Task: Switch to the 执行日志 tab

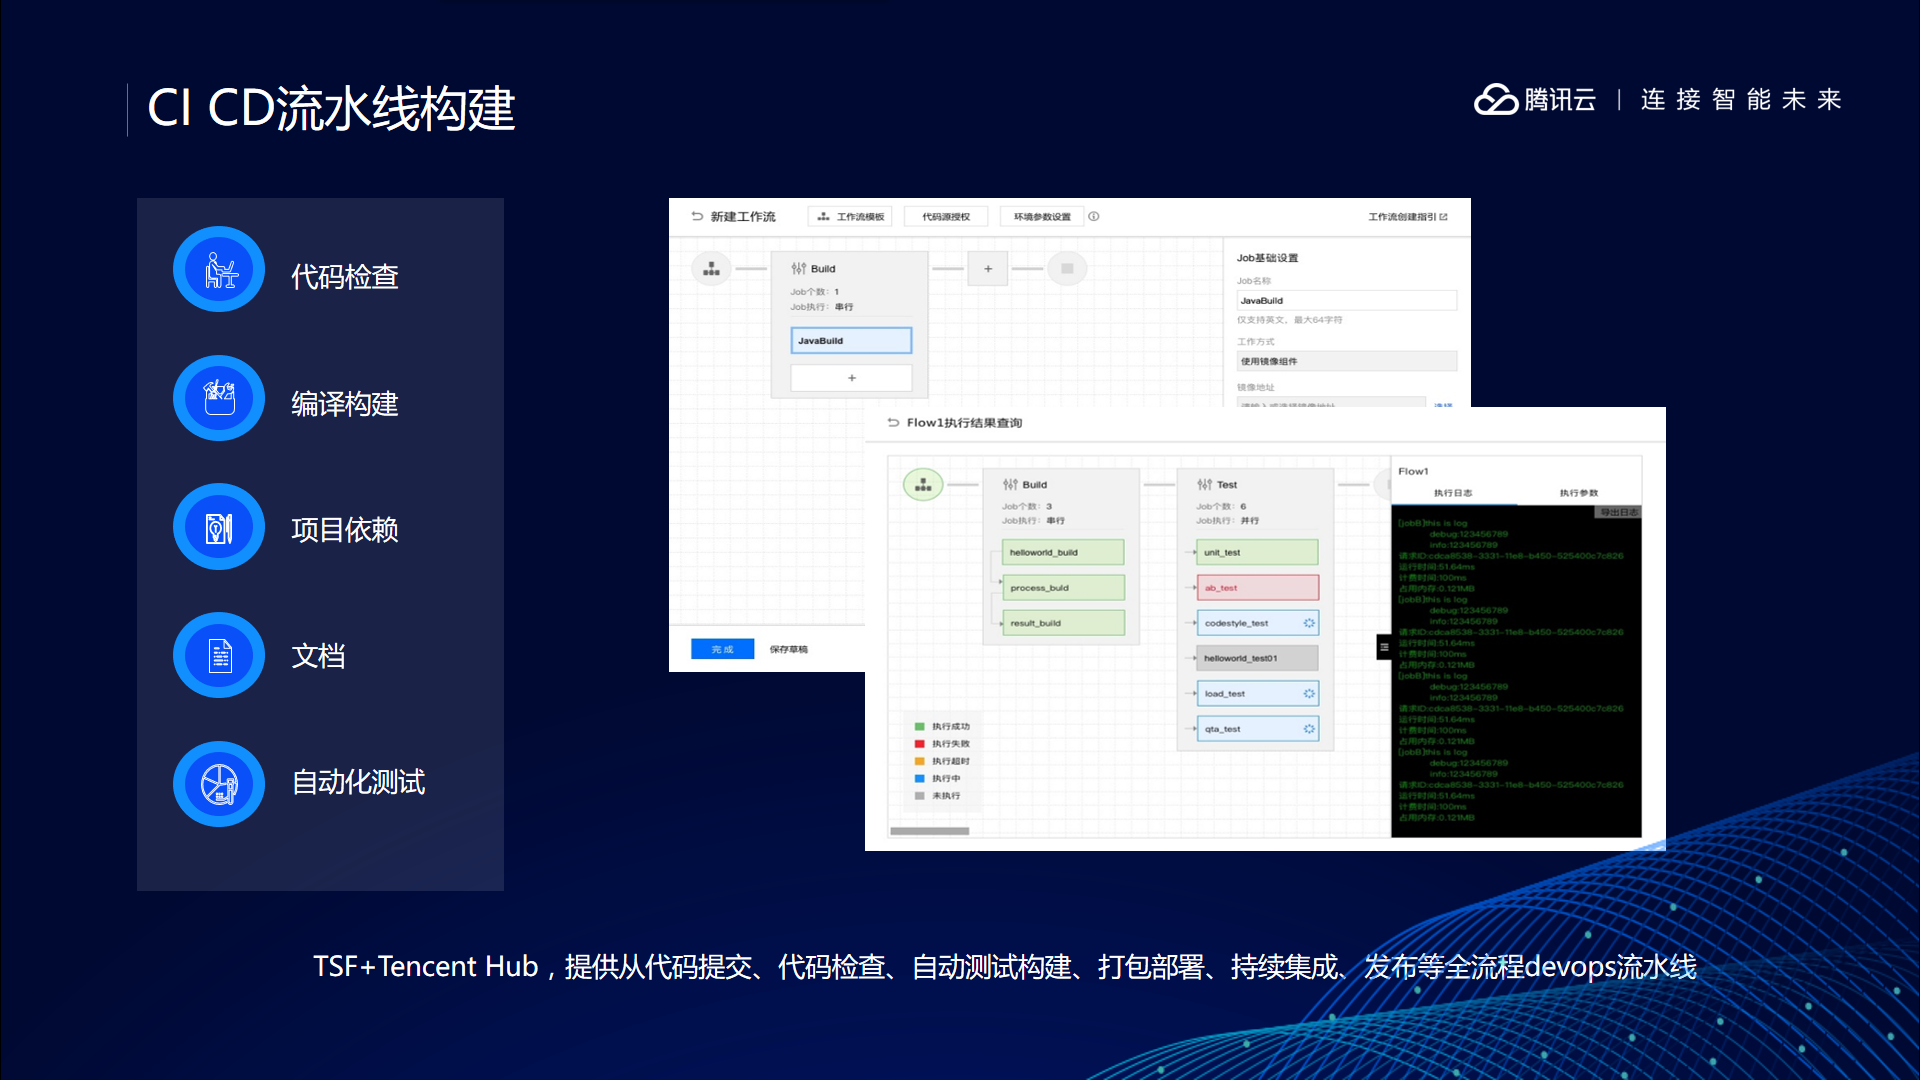Action: (1453, 493)
